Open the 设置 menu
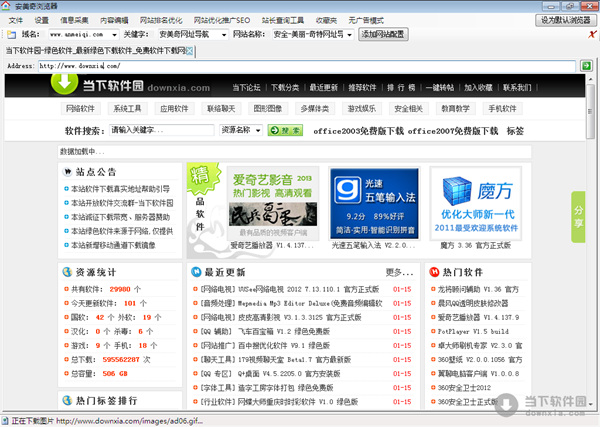Image resolution: width=600 pixels, height=427 pixels. click(x=42, y=20)
